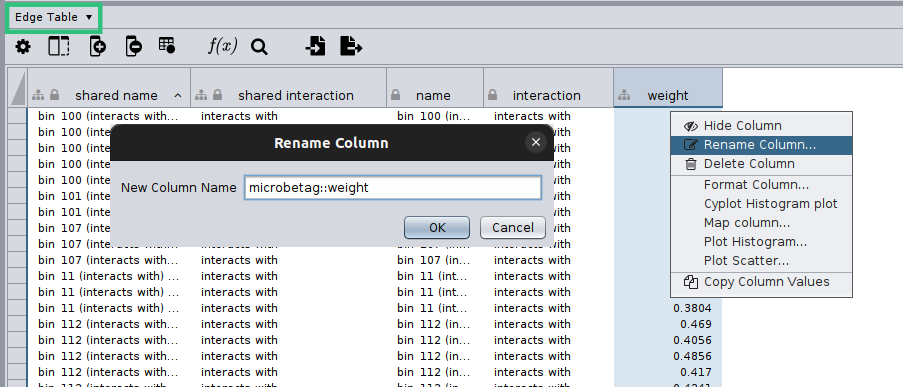
Task: Click the New Column Name text field
Action: coord(393,188)
